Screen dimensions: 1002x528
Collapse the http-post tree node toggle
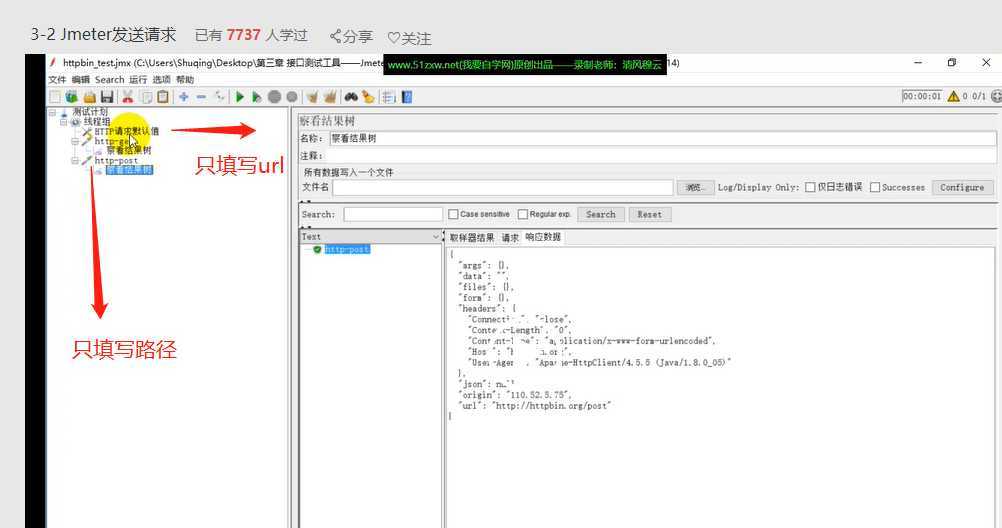point(75,160)
